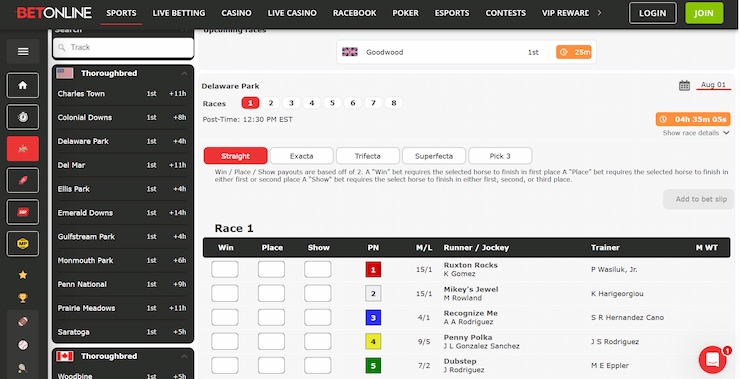The height and width of the screenshot is (379, 740).
Task: Open the calendar date picker icon
Action: [x=684, y=85]
